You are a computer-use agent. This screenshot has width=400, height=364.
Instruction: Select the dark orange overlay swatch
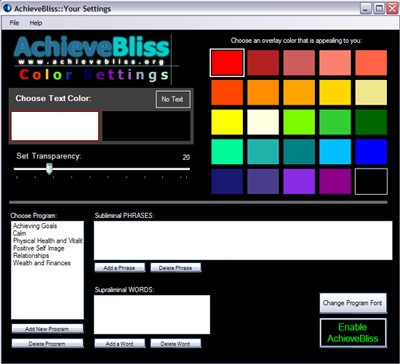[x=263, y=92]
